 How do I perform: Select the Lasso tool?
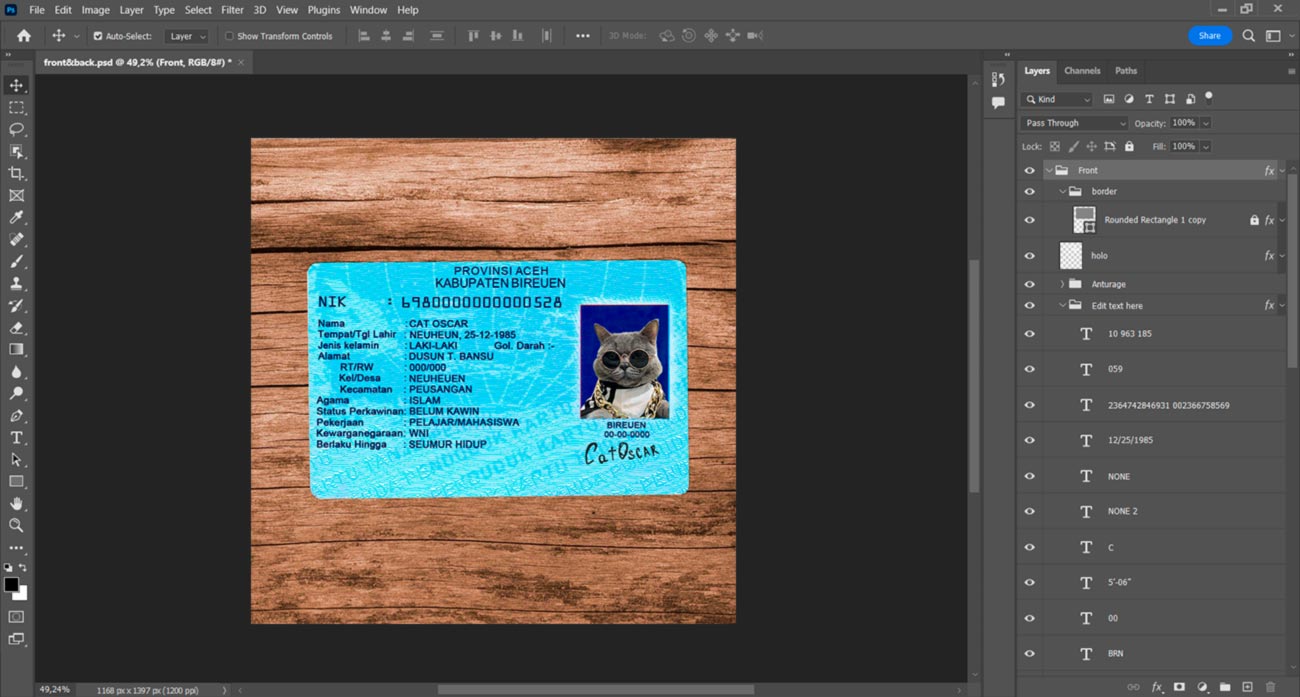point(16,129)
